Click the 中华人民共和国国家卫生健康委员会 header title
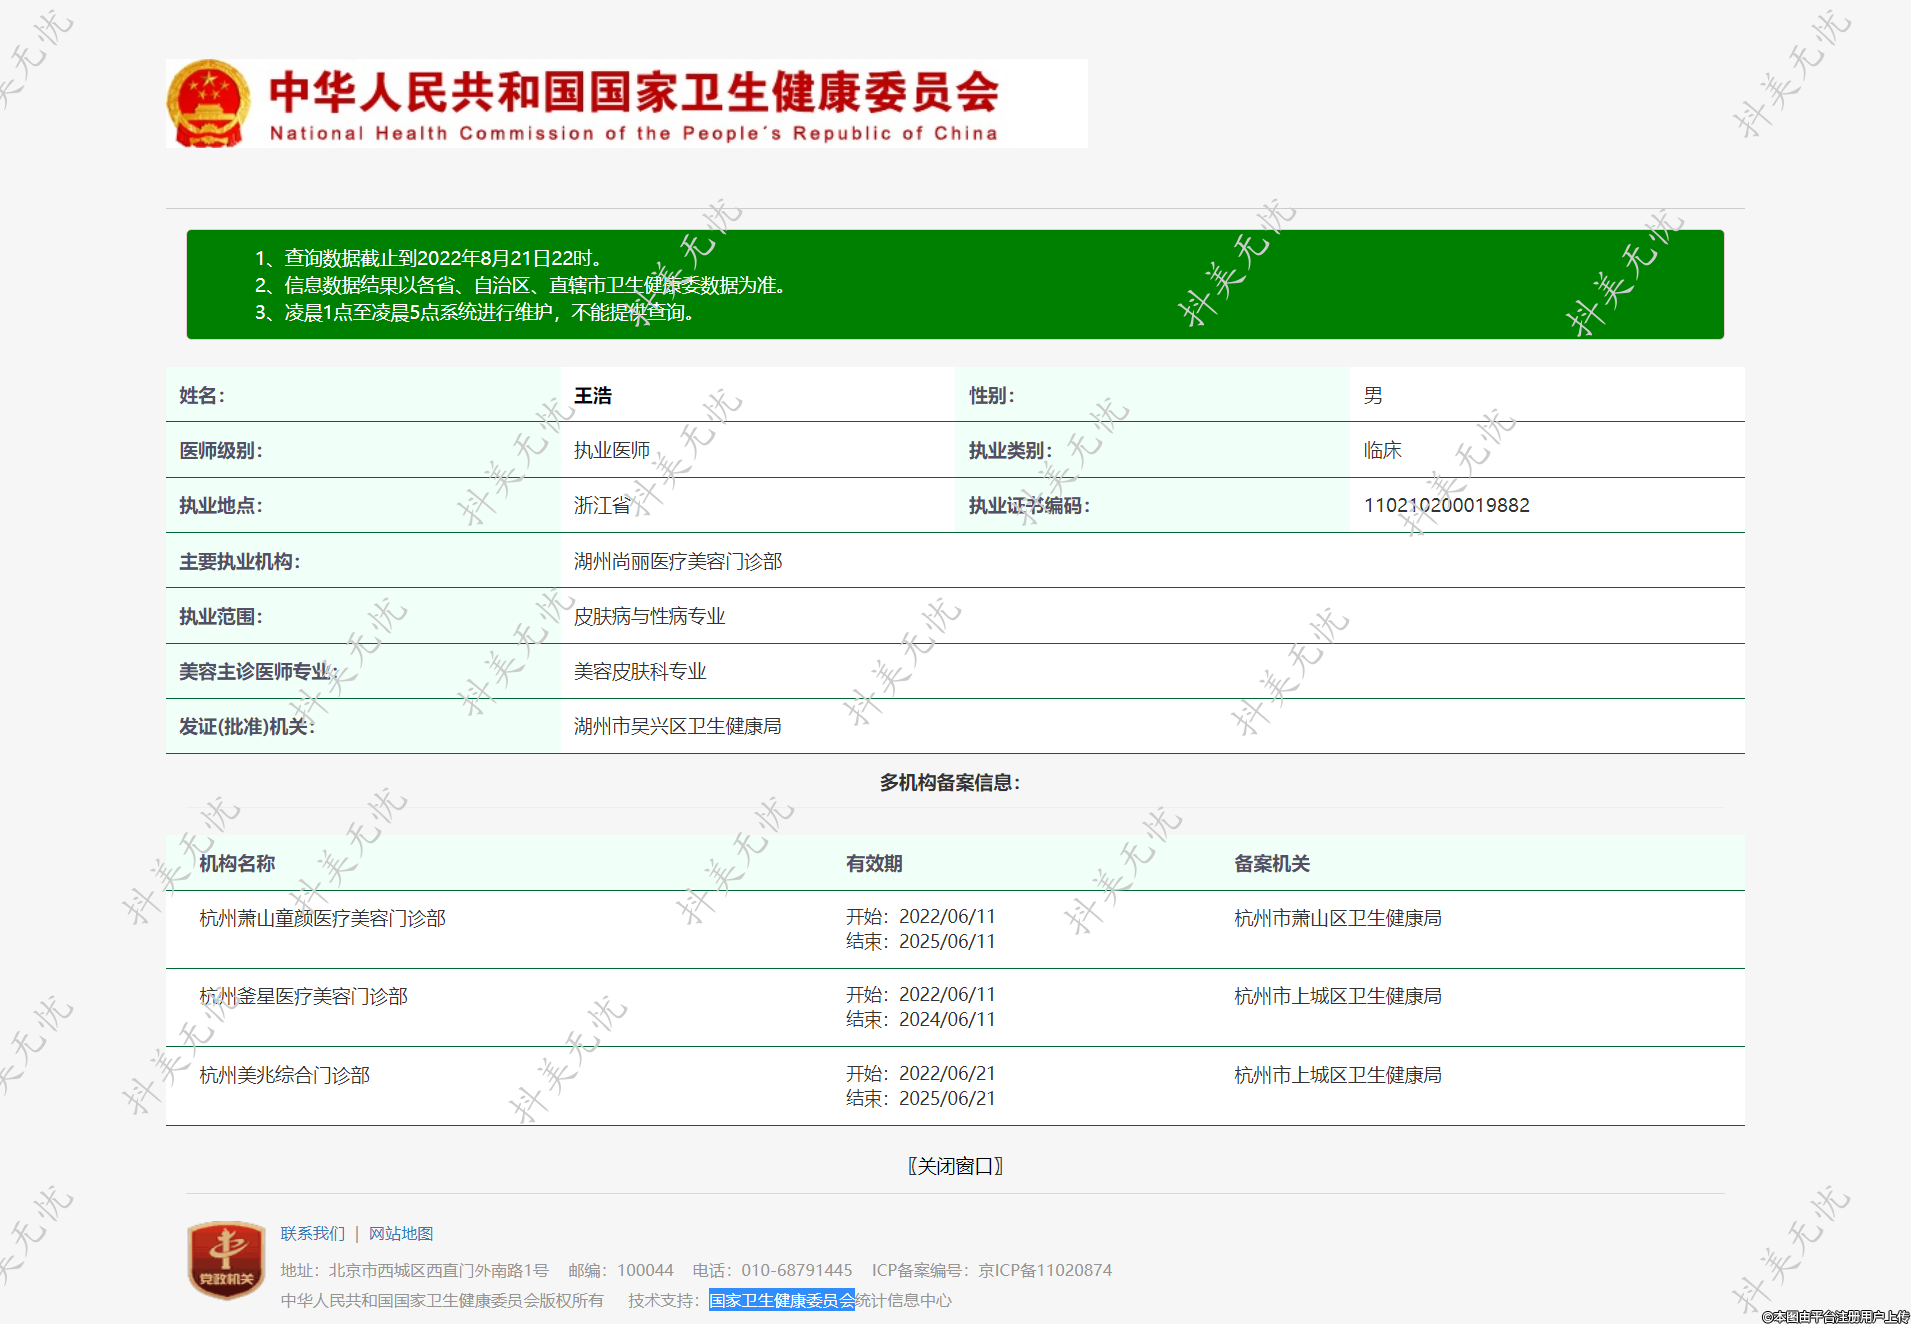 tap(633, 93)
